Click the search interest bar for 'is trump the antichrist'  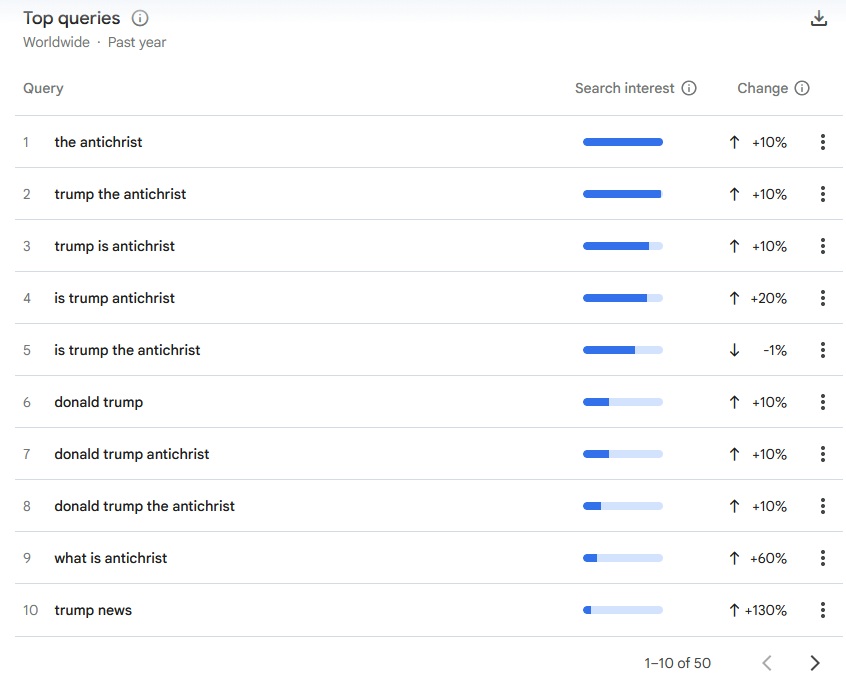pyautogui.click(x=623, y=350)
